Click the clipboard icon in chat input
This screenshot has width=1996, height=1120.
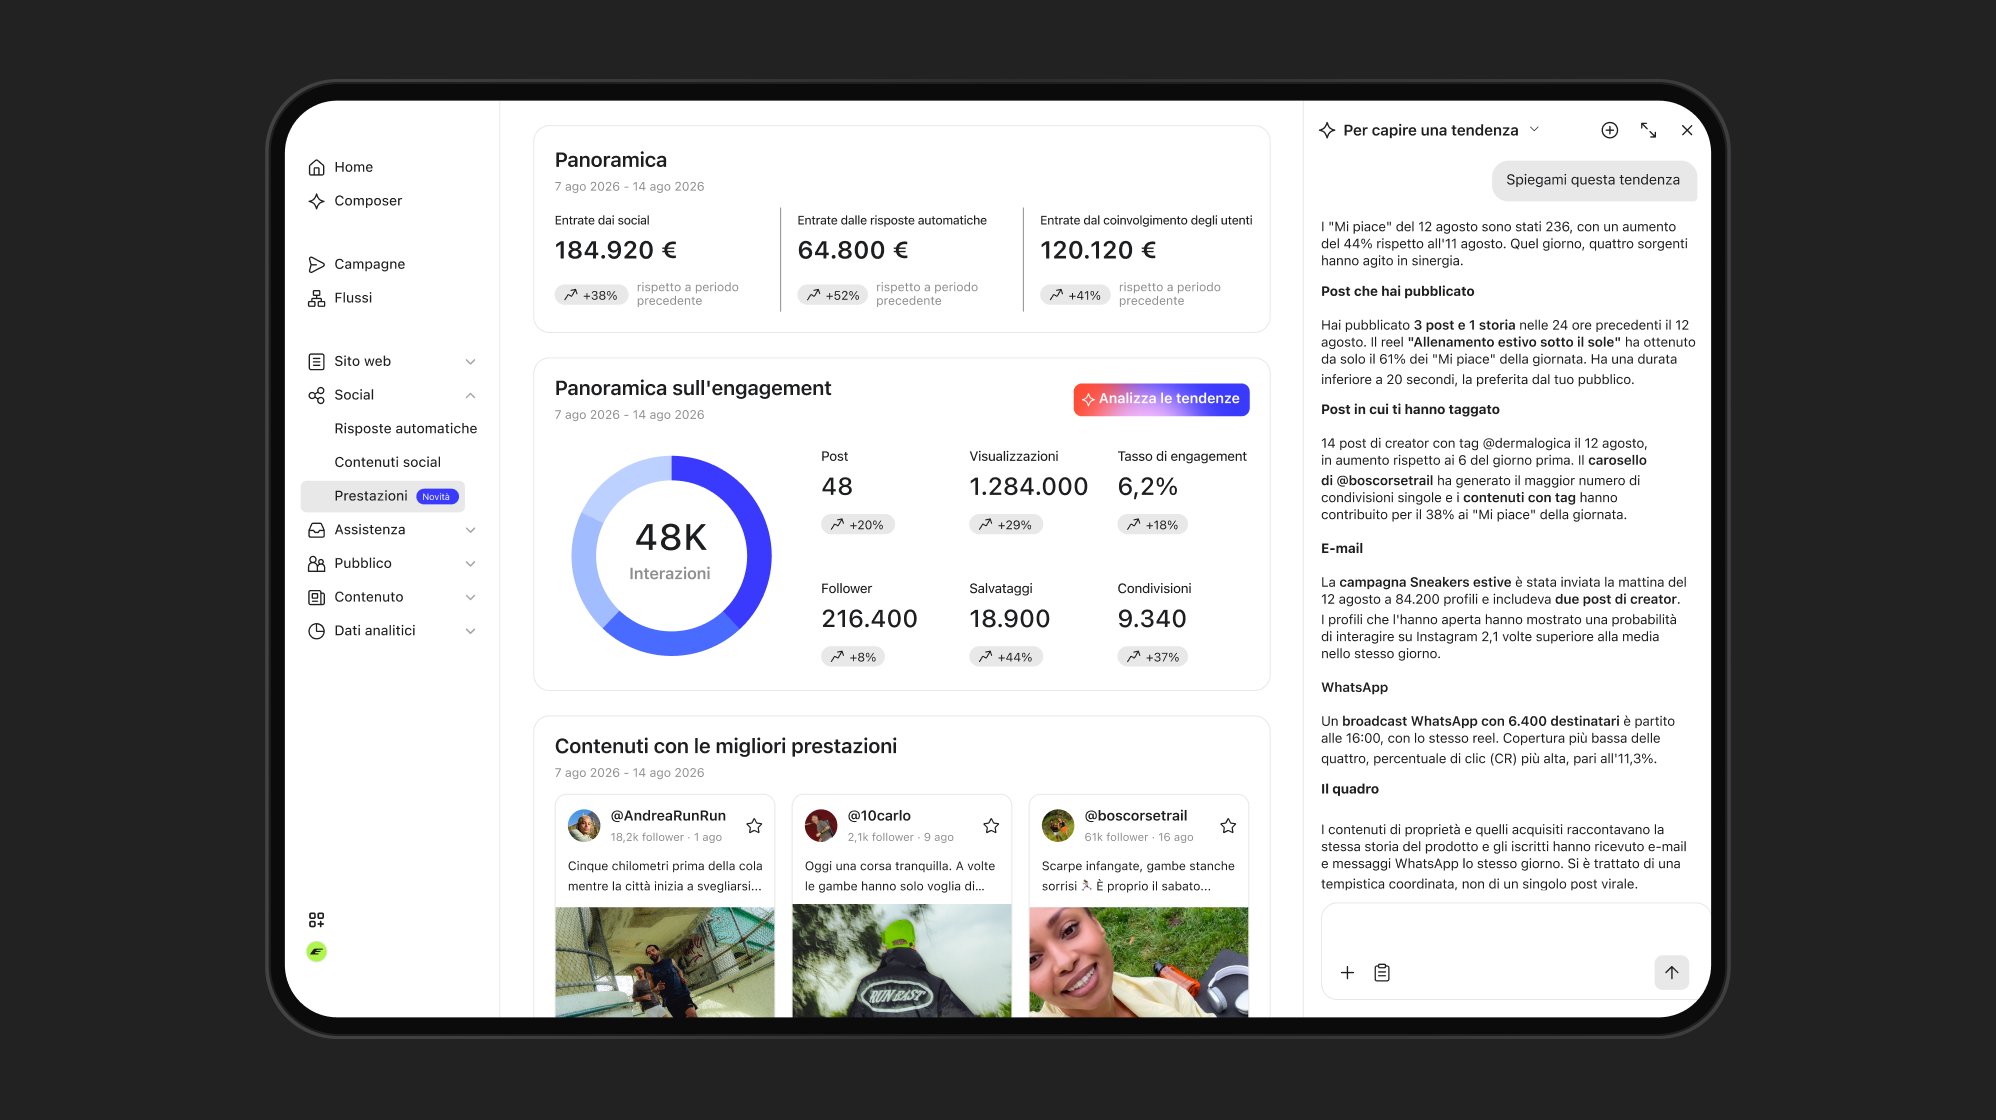[1382, 973]
